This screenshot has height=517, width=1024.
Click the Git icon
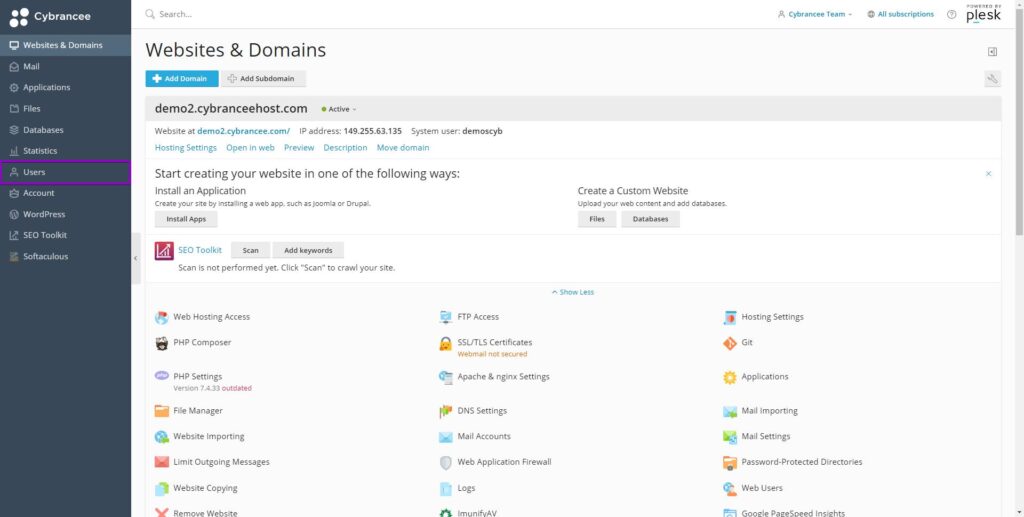pyautogui.click(x=729, y=343)
